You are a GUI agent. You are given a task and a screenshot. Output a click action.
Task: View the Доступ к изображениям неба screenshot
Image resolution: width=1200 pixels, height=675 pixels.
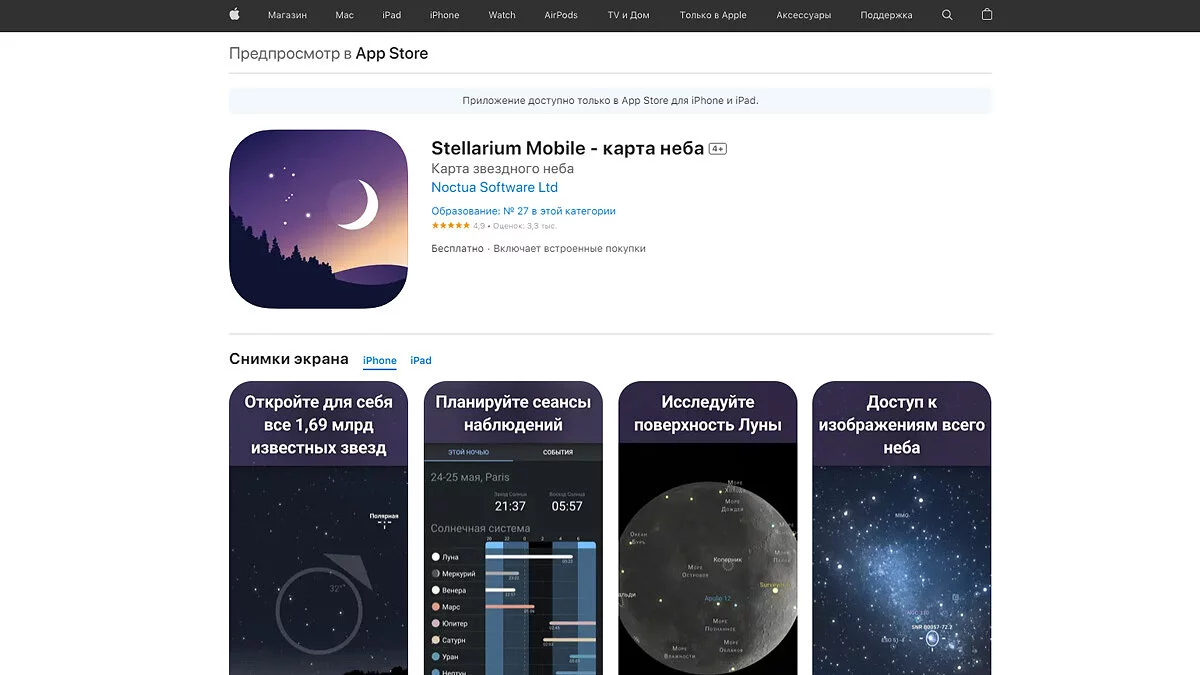(x=901, y=528)
